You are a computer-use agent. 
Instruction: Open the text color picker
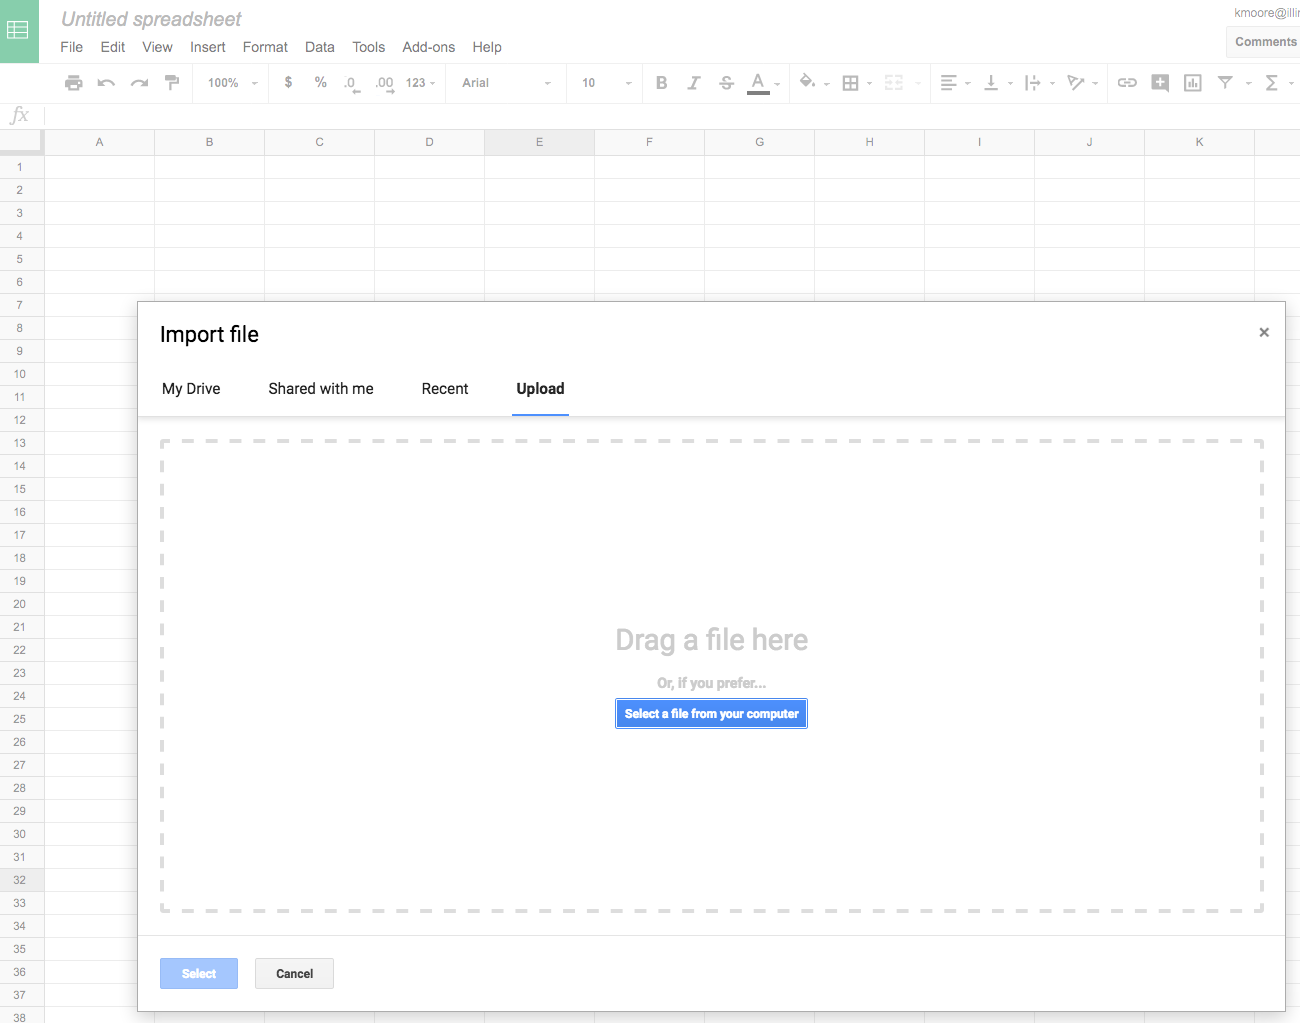click(x=758, y=83)
